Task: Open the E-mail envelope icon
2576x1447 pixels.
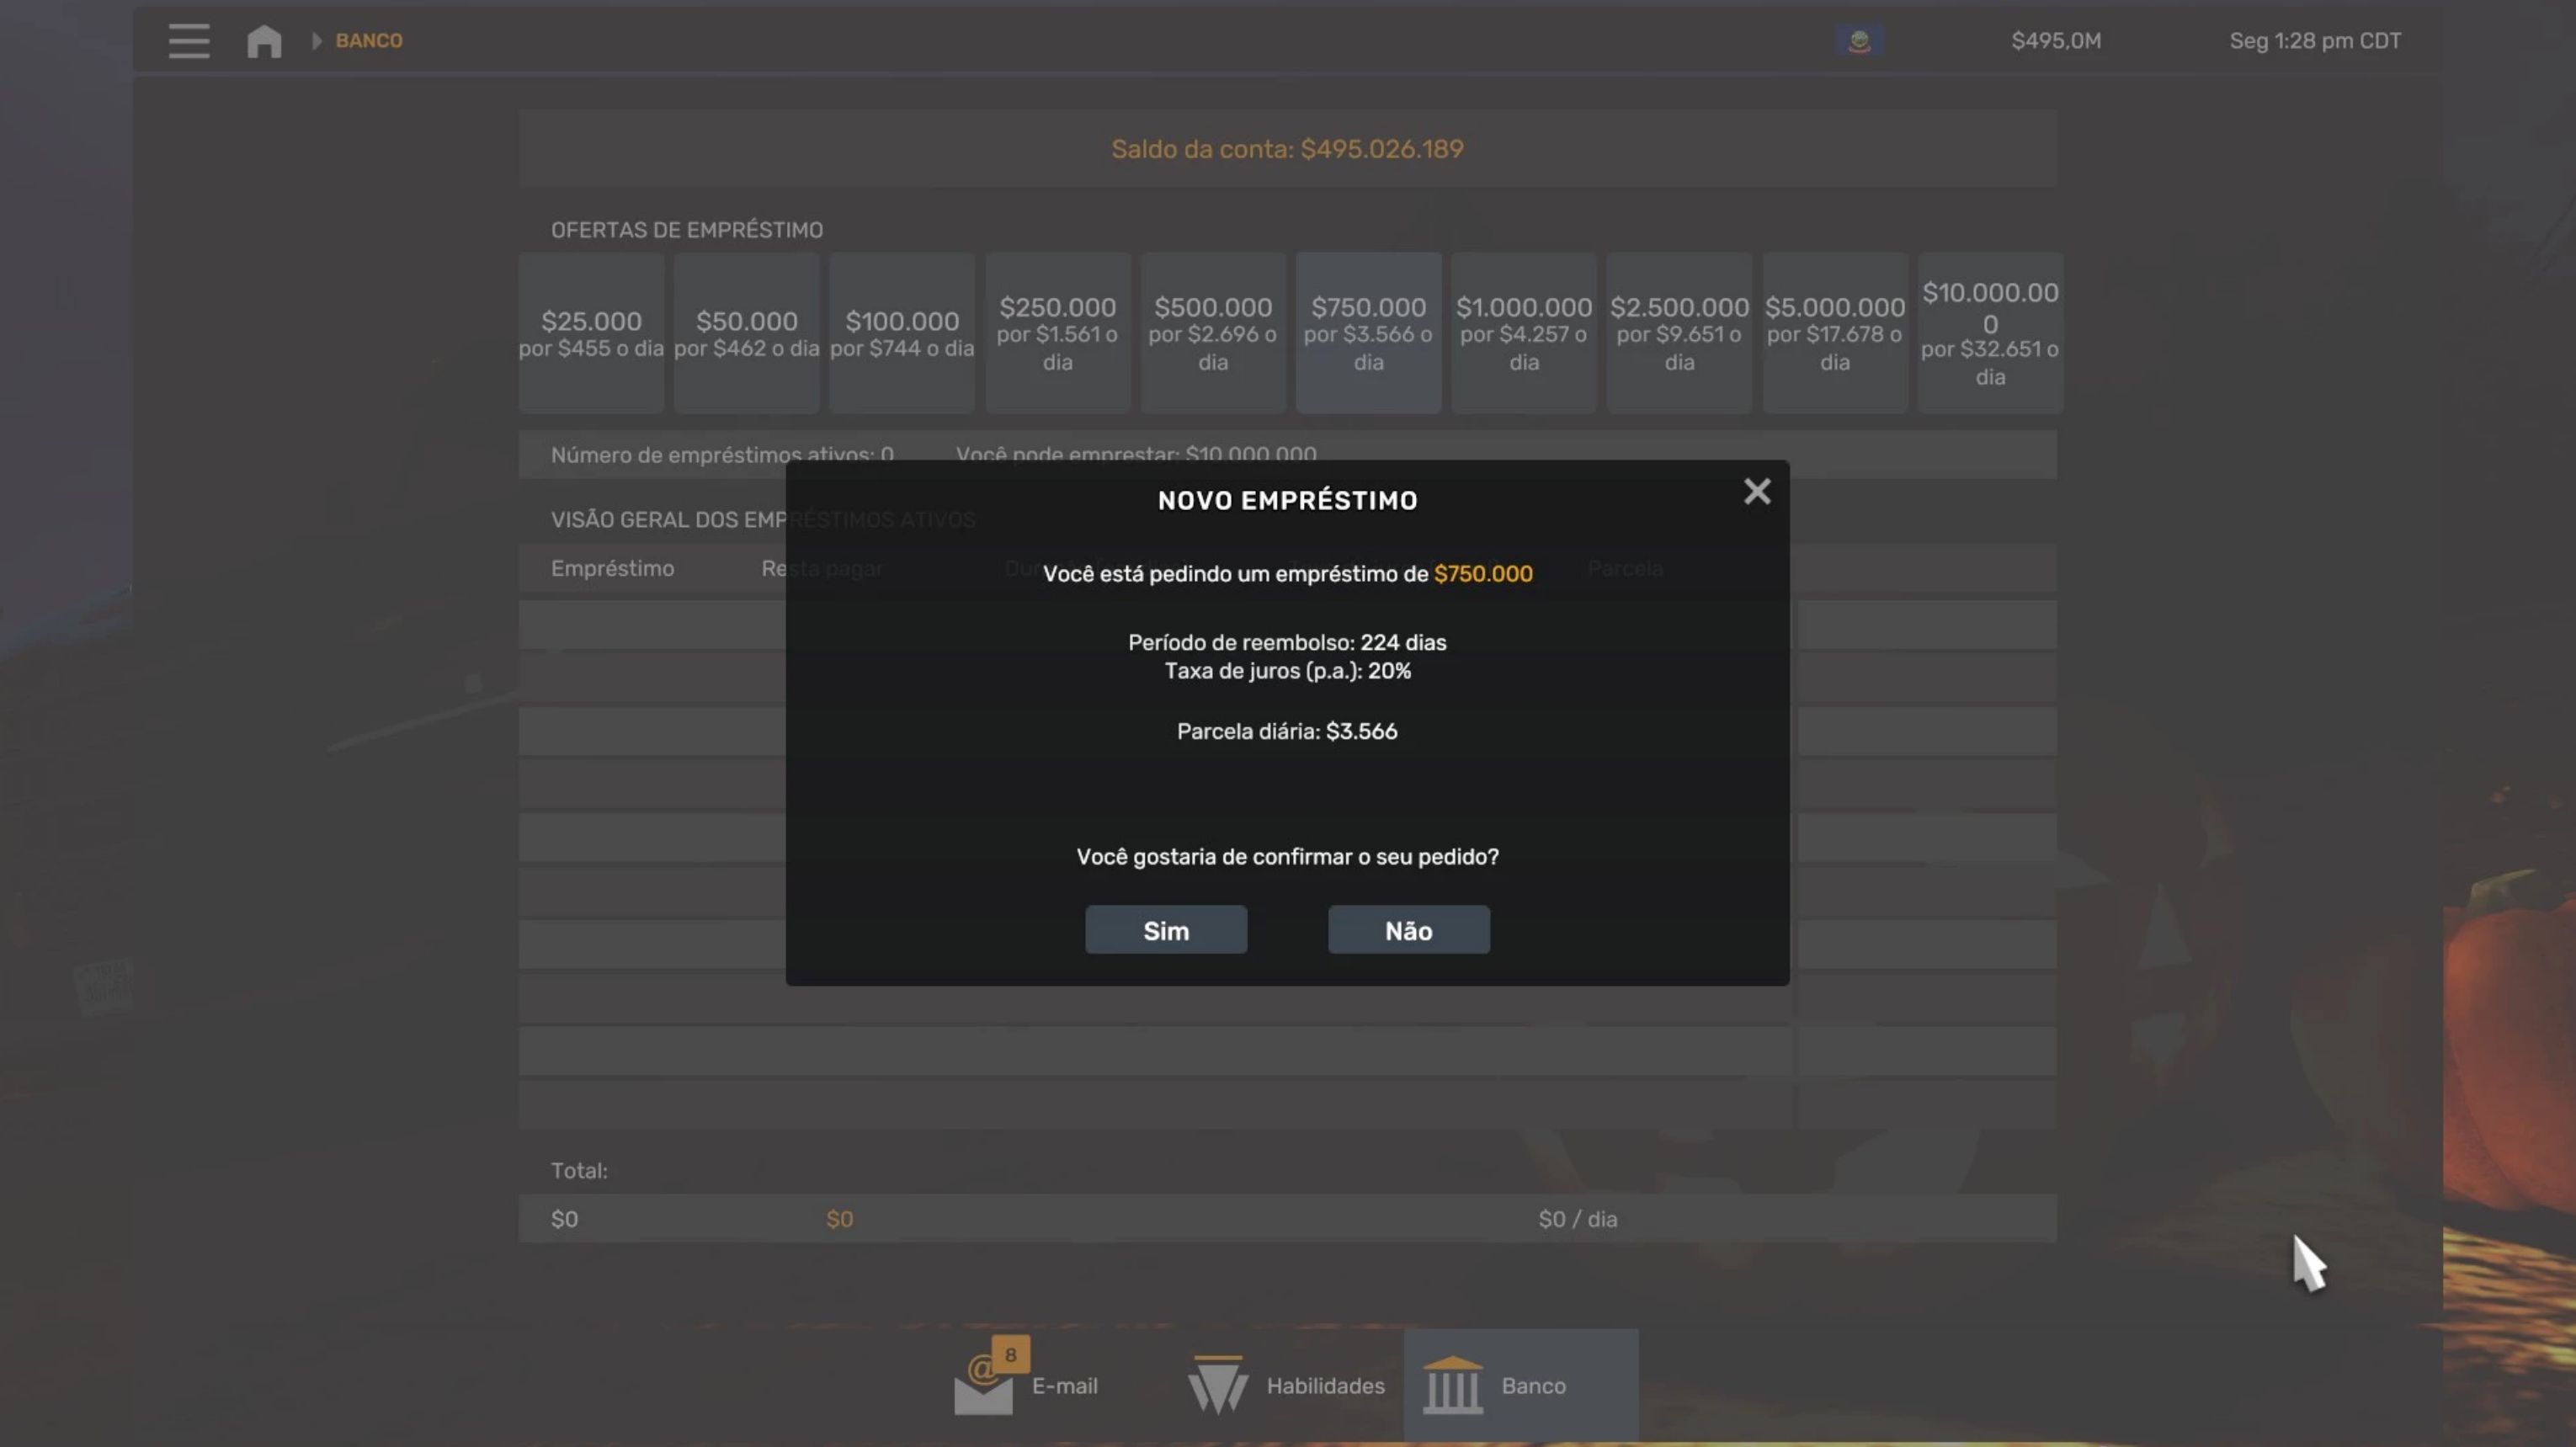Action: pyautogui.click(x=982, y=1388)
